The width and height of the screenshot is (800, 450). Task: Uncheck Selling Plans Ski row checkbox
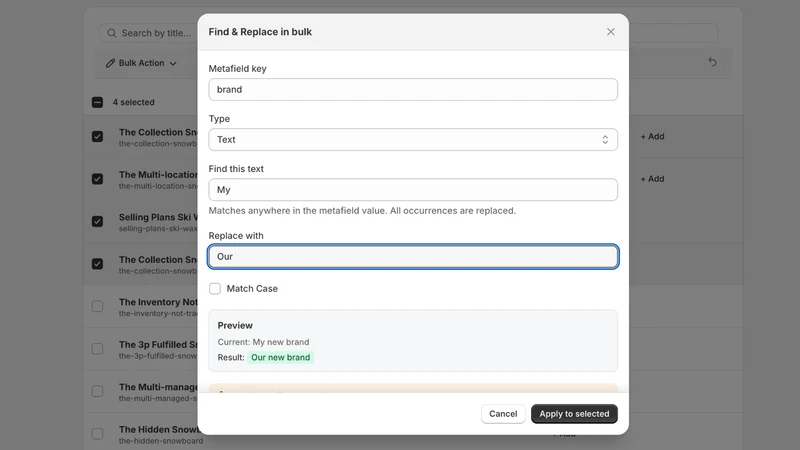[x=97, y=221]
